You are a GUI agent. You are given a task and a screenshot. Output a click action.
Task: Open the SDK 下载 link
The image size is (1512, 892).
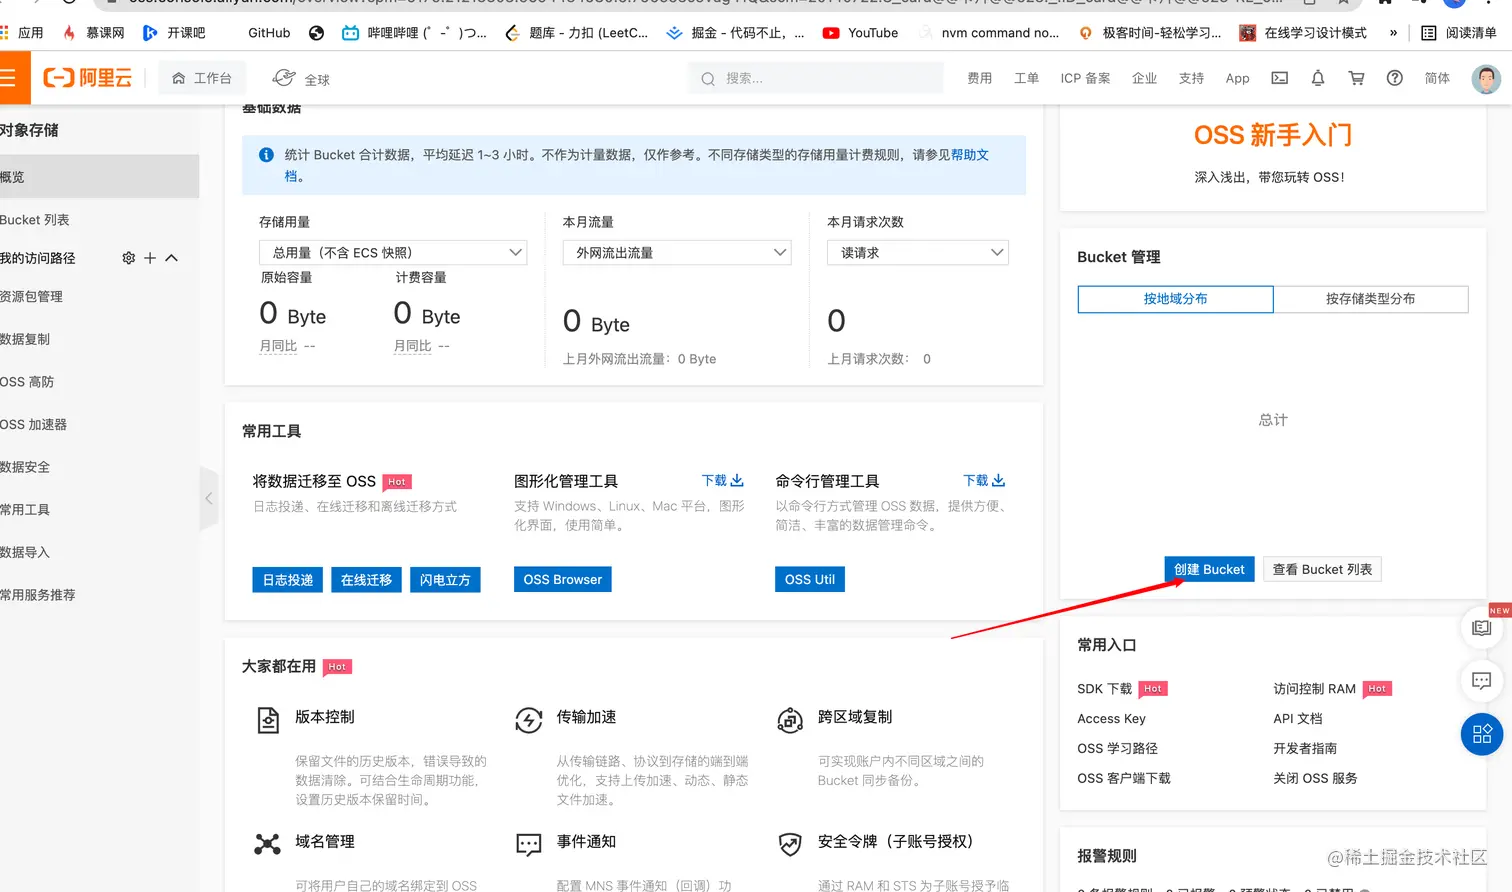coord(1105,689)
